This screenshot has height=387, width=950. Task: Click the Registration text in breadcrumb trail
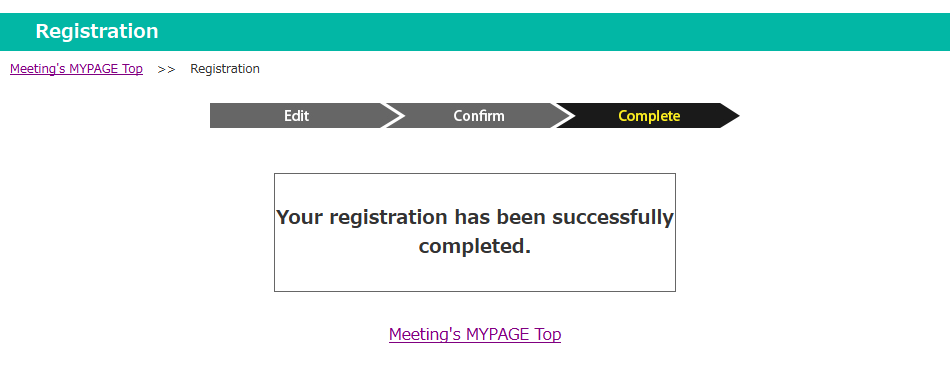point(225,69)
